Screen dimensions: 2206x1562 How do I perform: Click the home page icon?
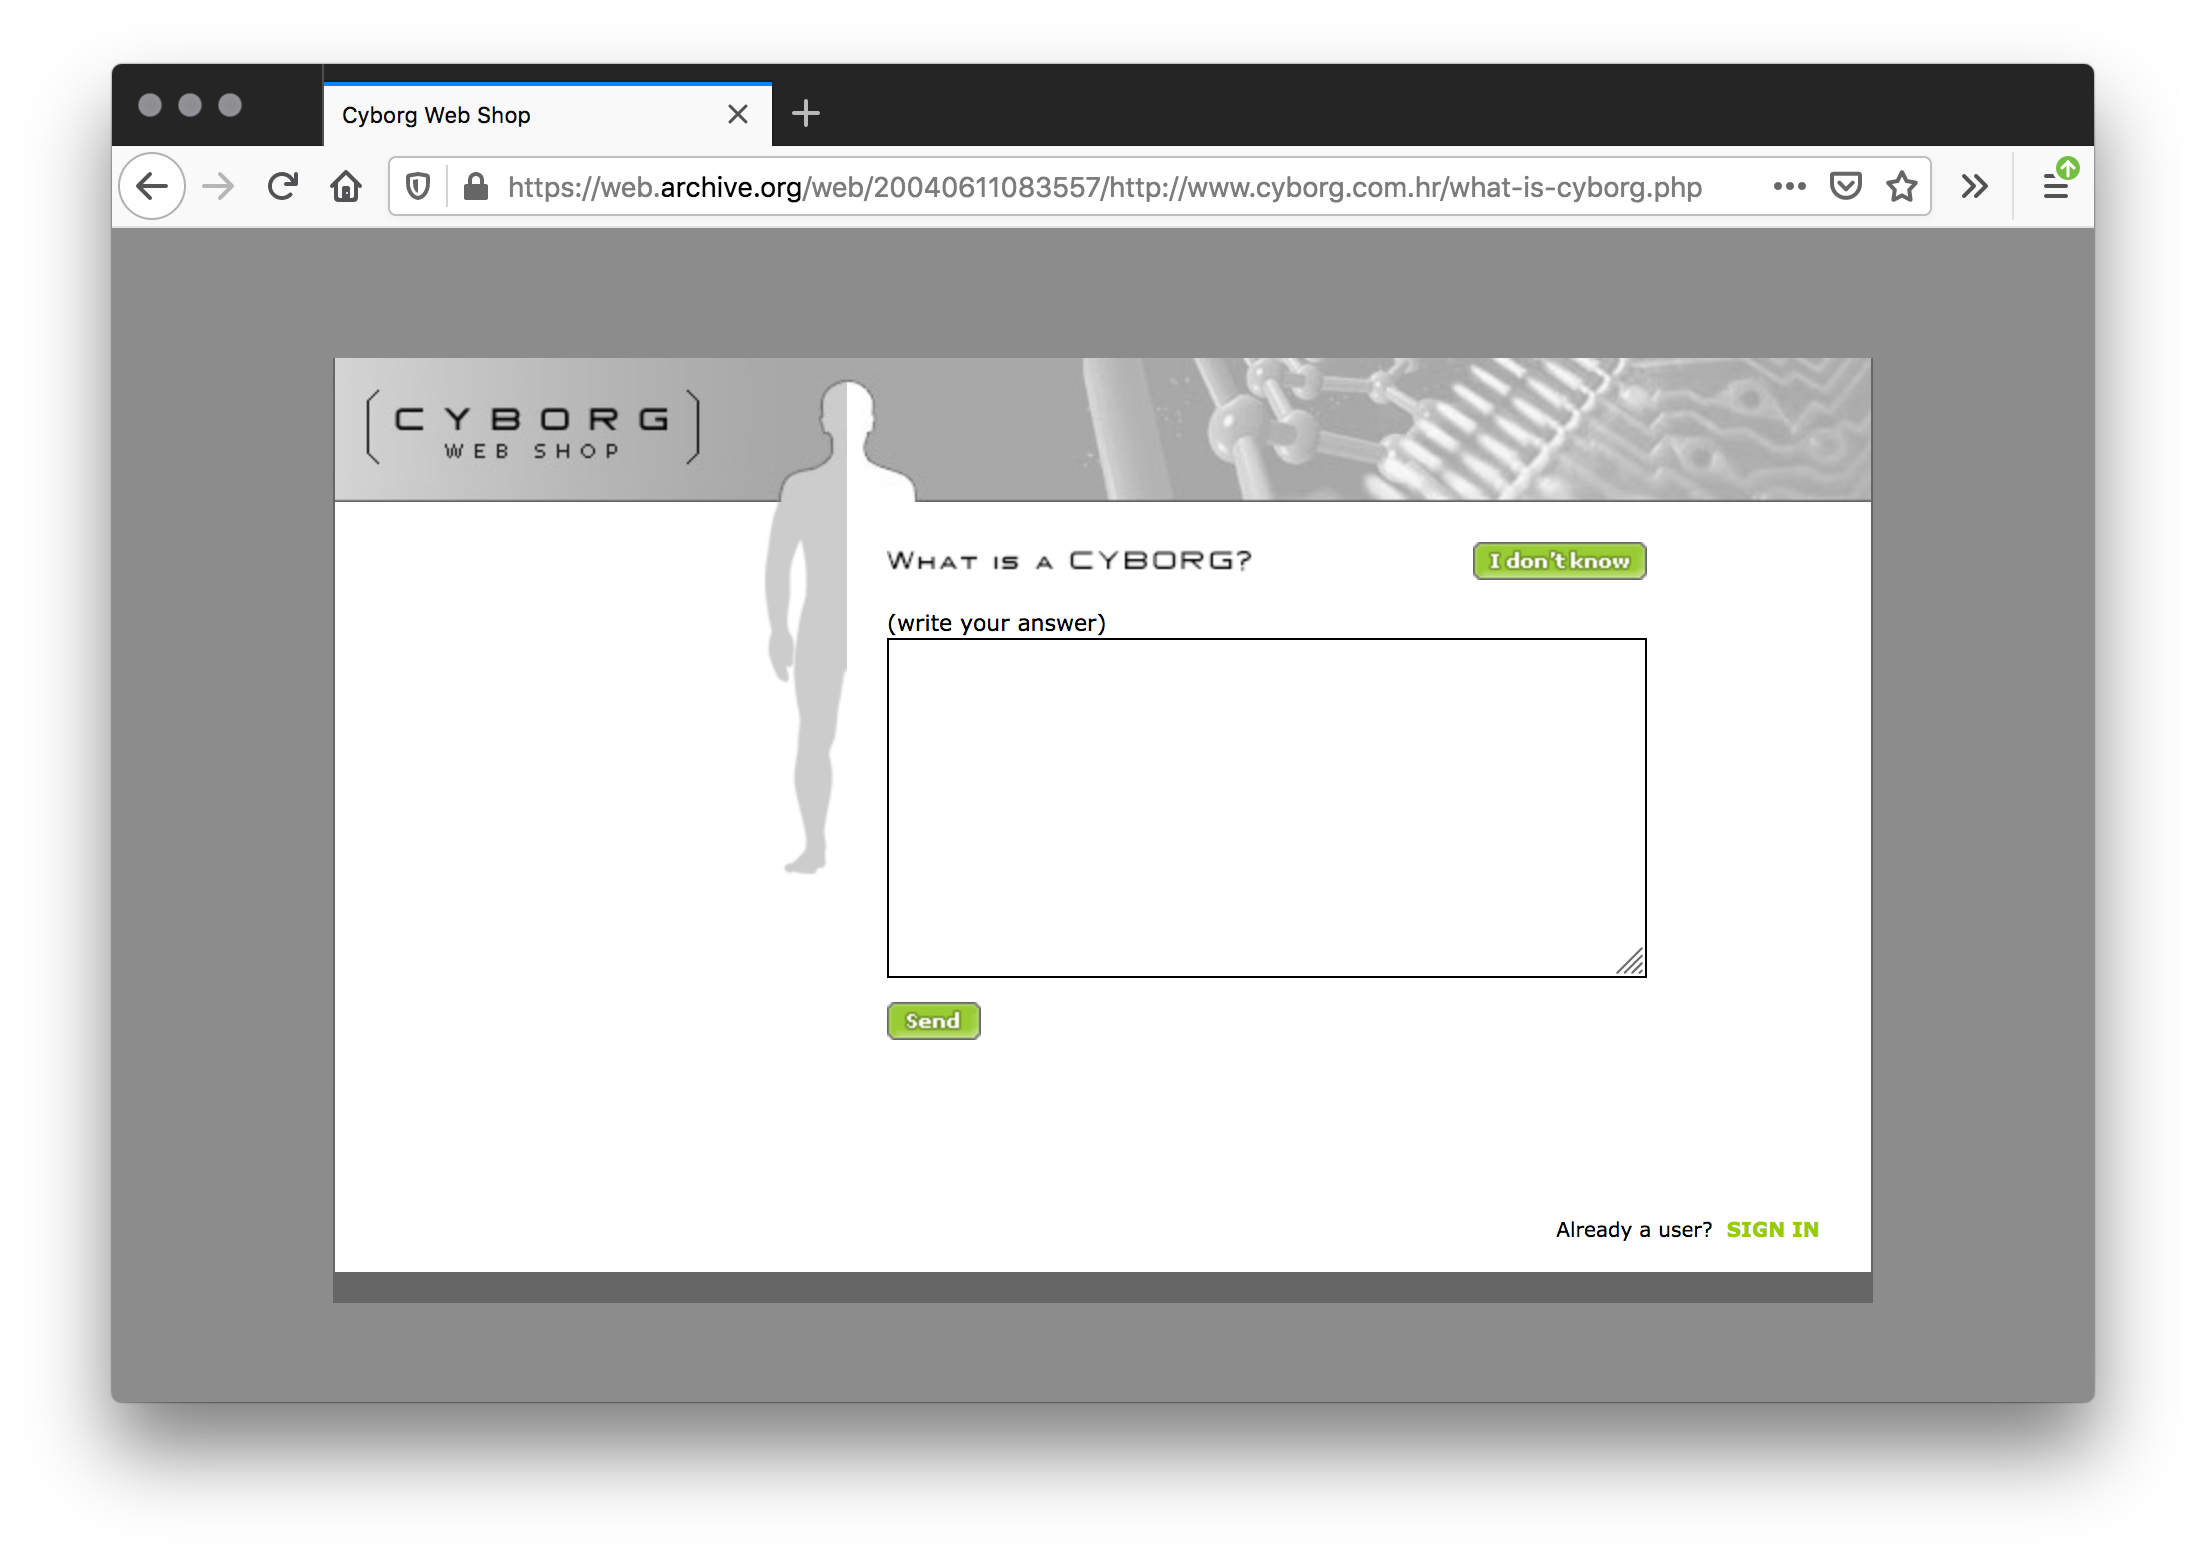[347, 188]
